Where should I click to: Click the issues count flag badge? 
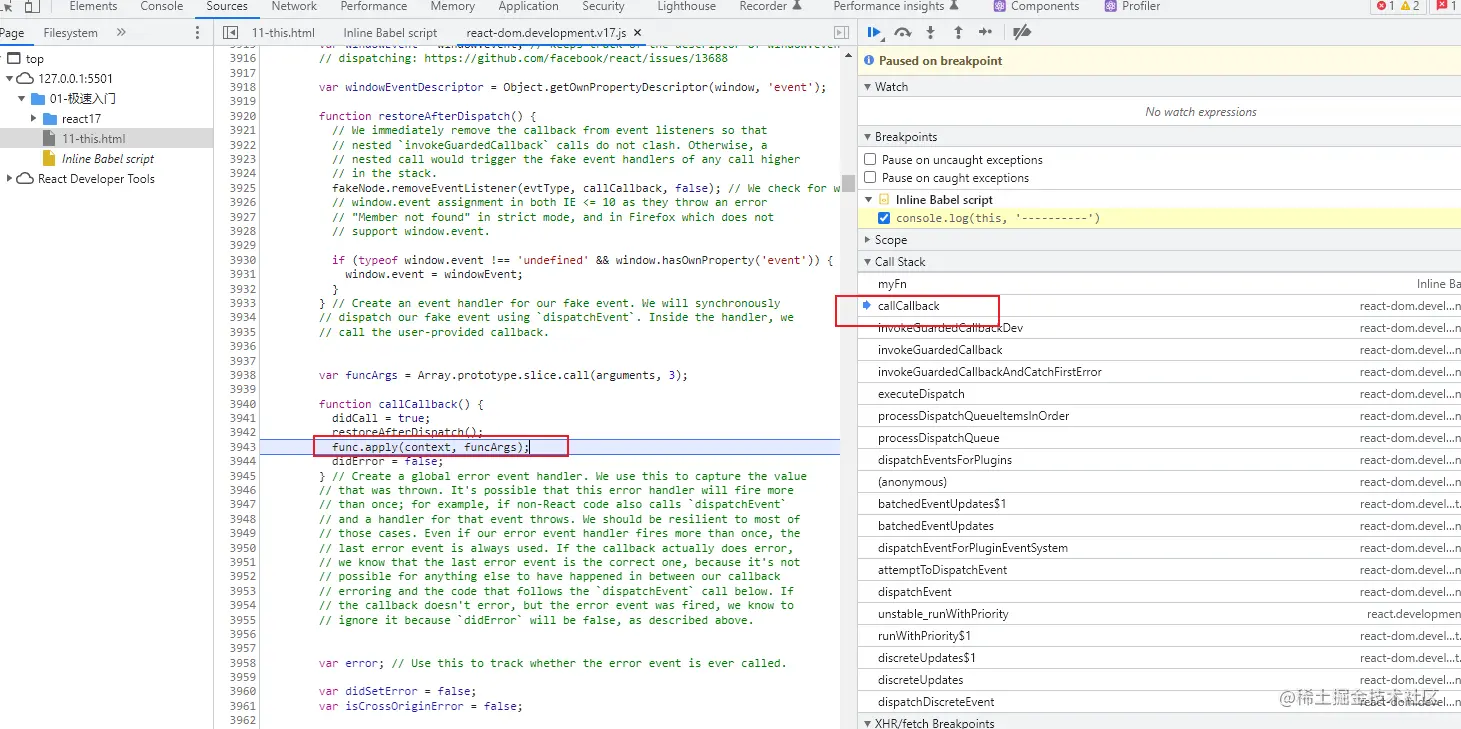[x=1446, y=6]
